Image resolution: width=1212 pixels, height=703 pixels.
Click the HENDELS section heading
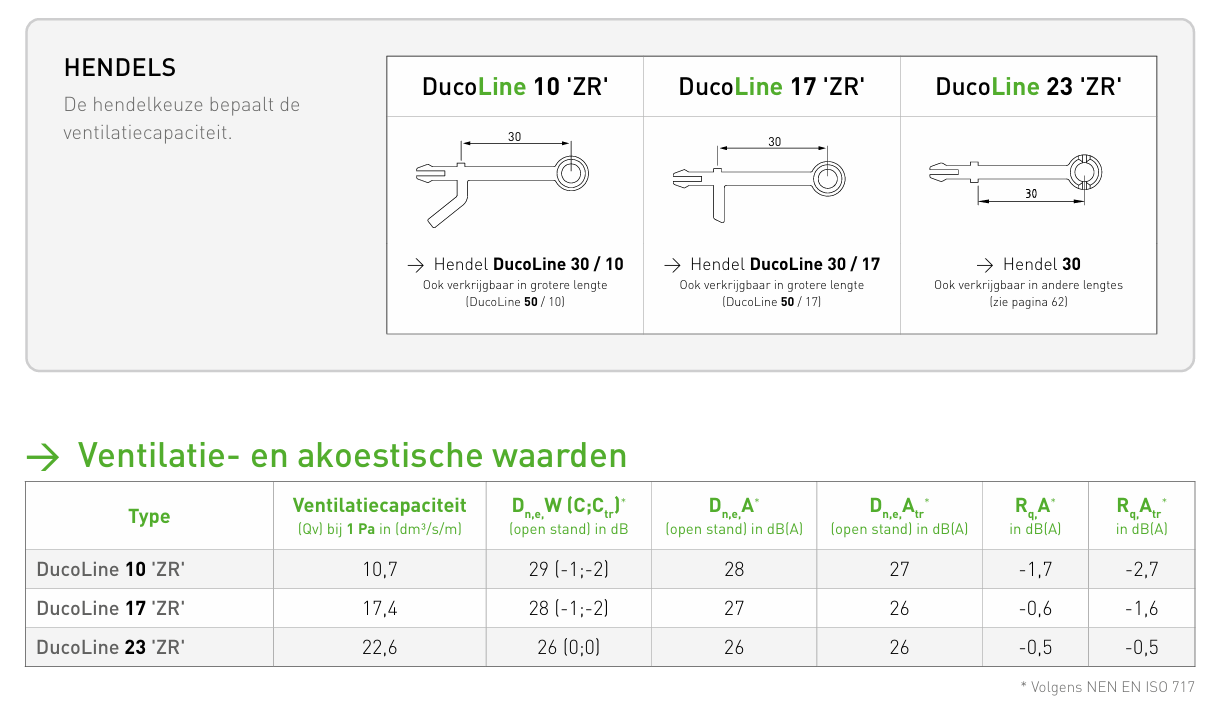point(120,68)
